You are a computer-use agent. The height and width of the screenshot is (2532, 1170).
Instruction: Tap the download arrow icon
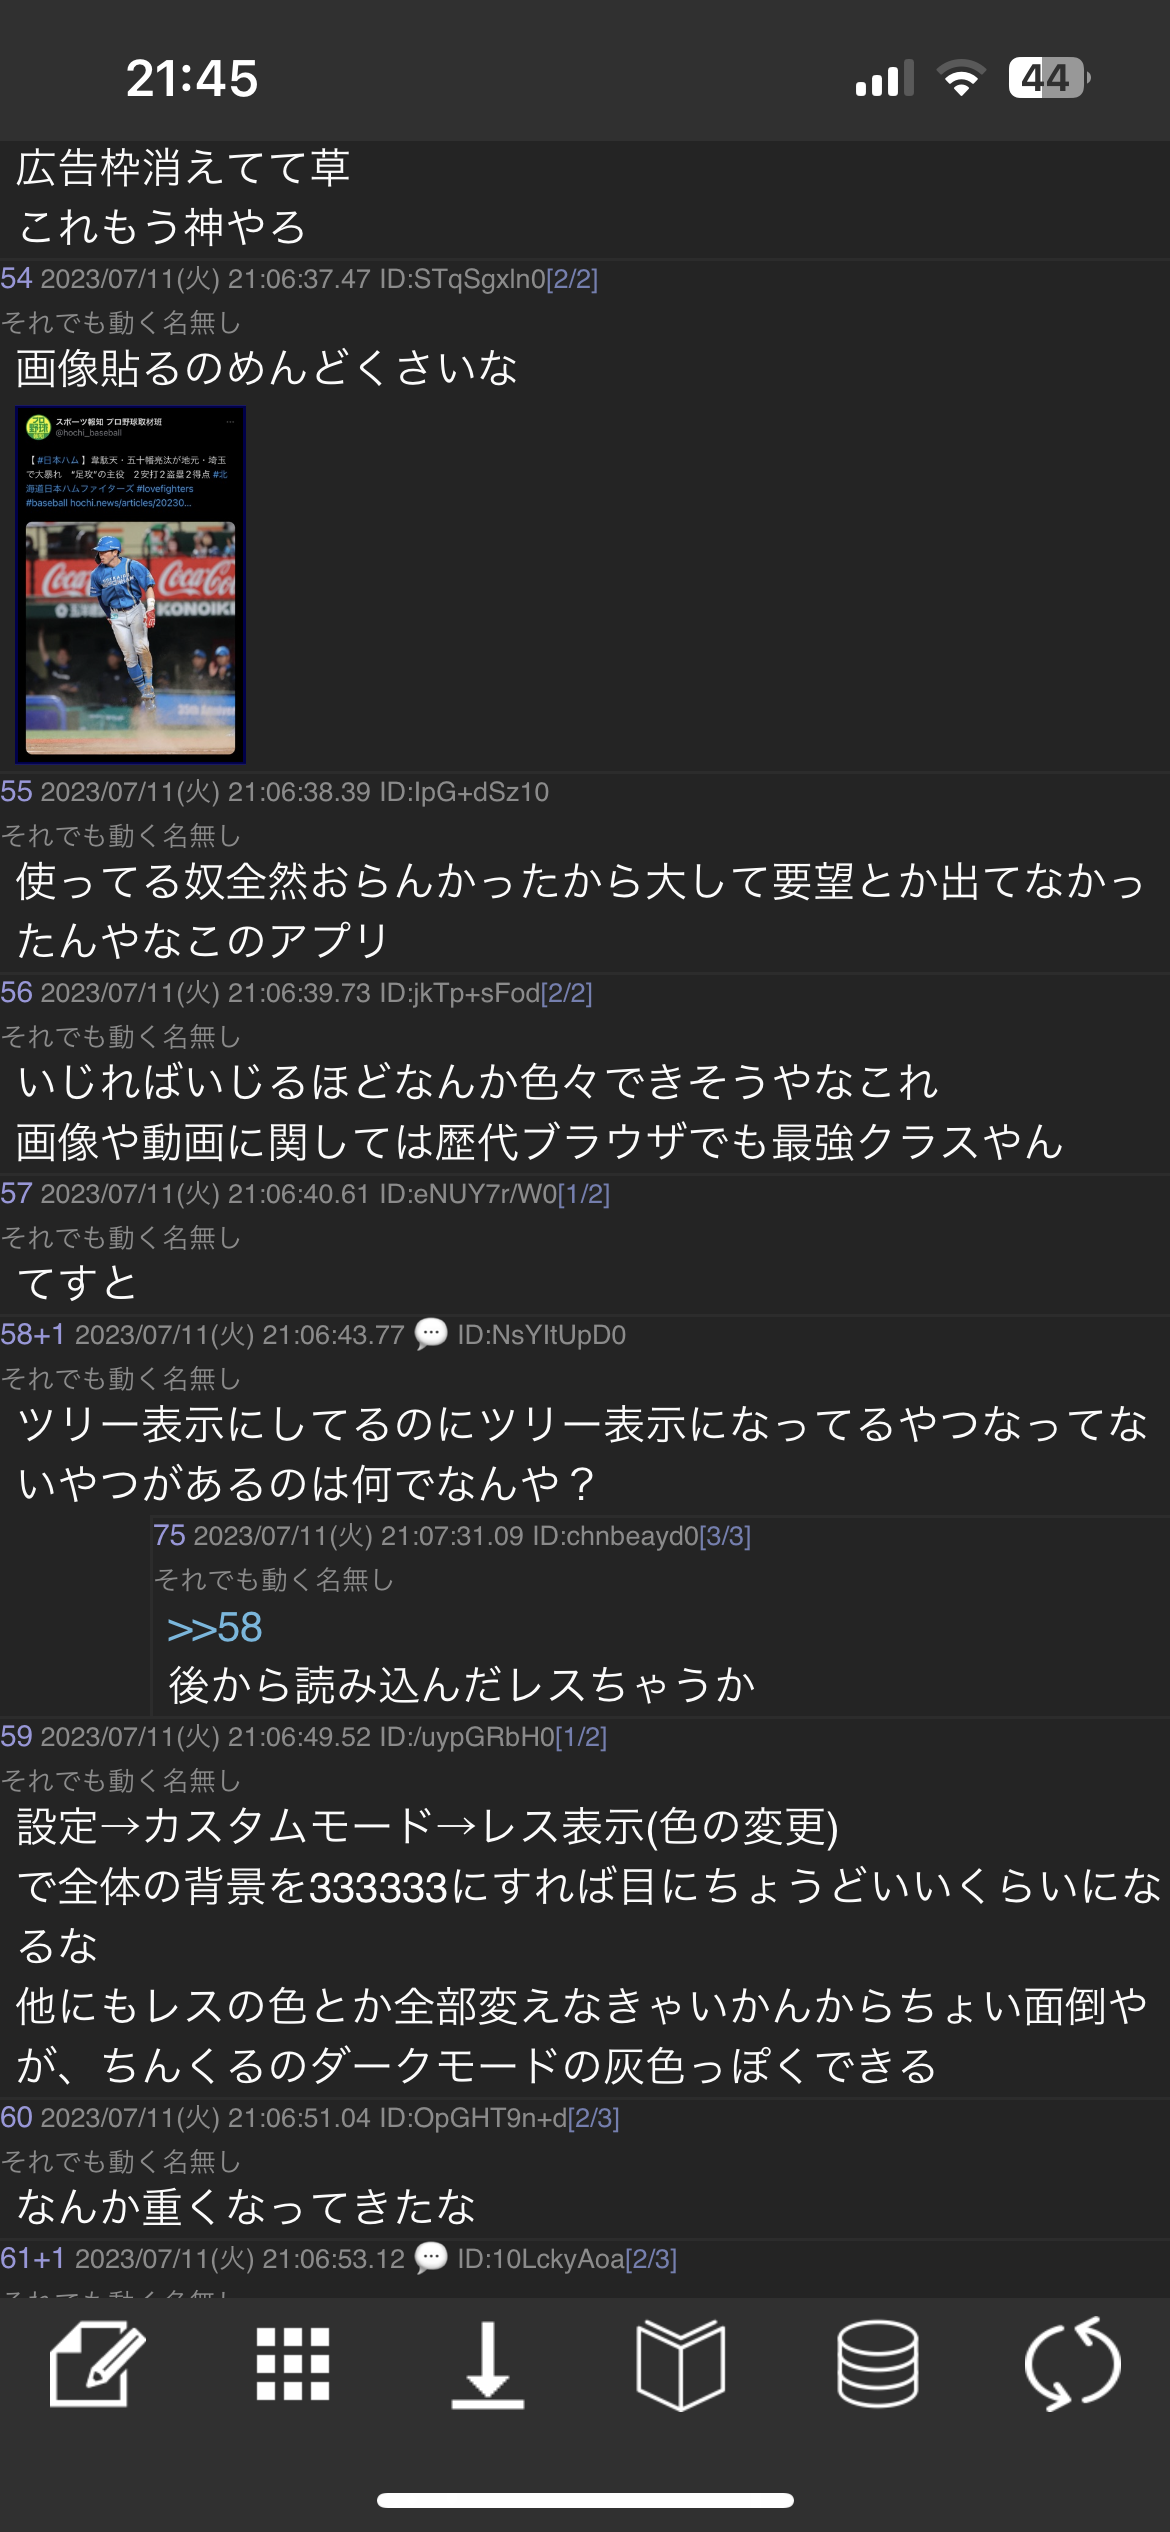coord(487,2364)
